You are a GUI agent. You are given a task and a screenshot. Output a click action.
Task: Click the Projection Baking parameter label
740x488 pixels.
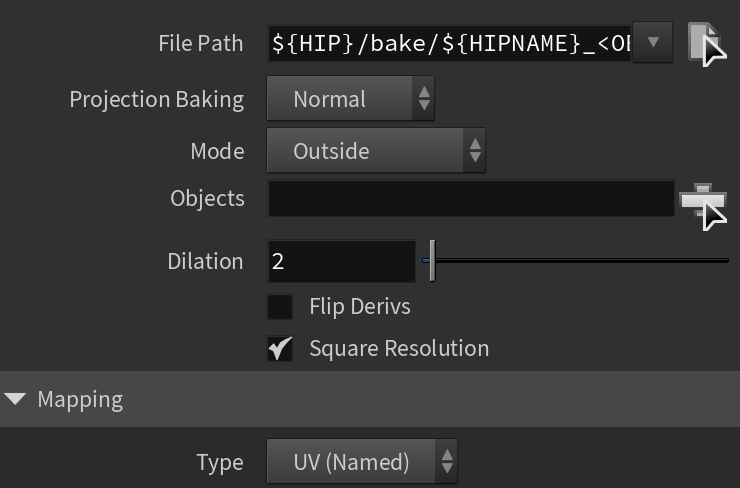157,100
